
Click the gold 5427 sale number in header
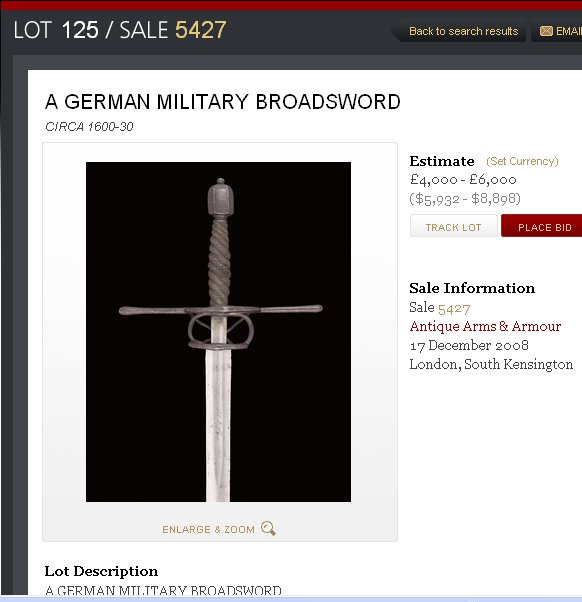click(x=200, y=30)
